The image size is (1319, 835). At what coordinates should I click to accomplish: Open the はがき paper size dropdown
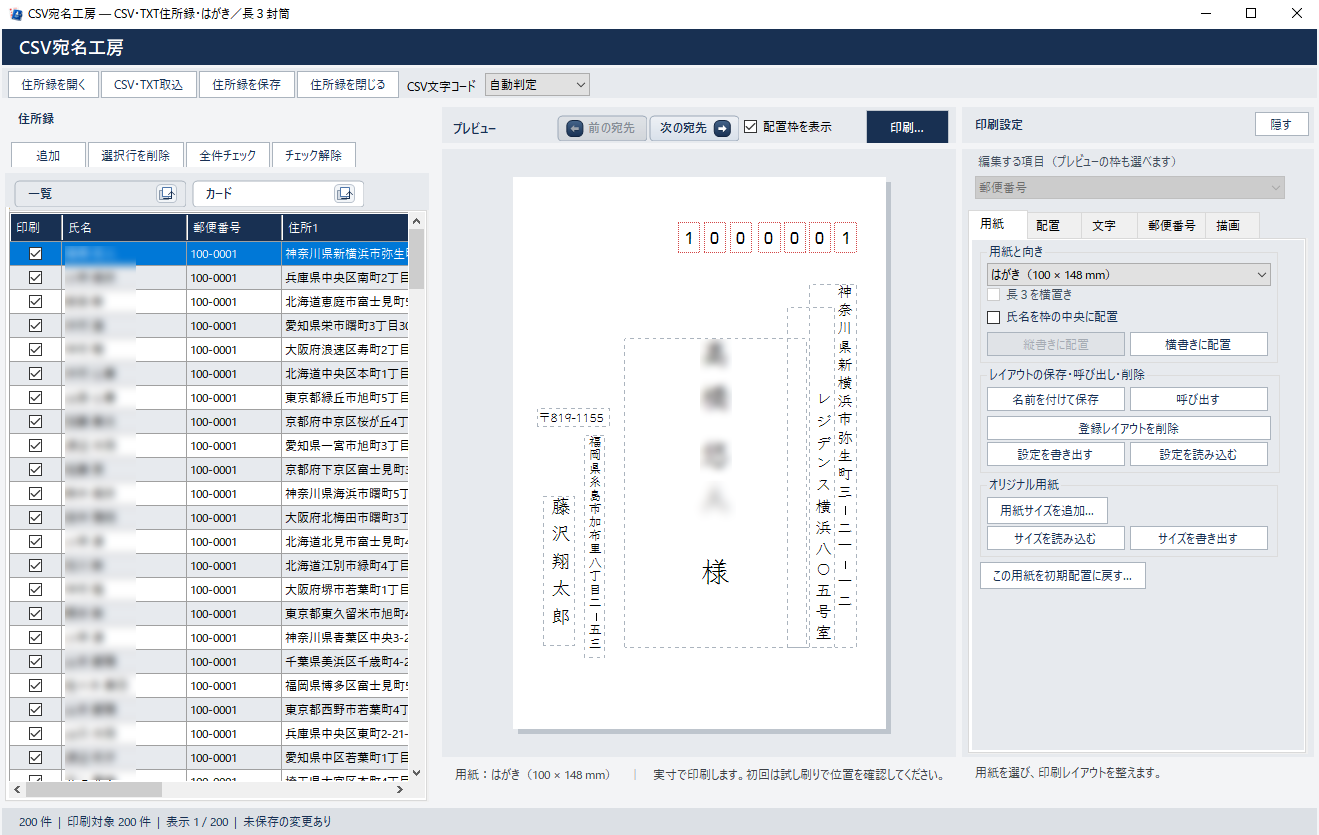tap(1128, 274)
